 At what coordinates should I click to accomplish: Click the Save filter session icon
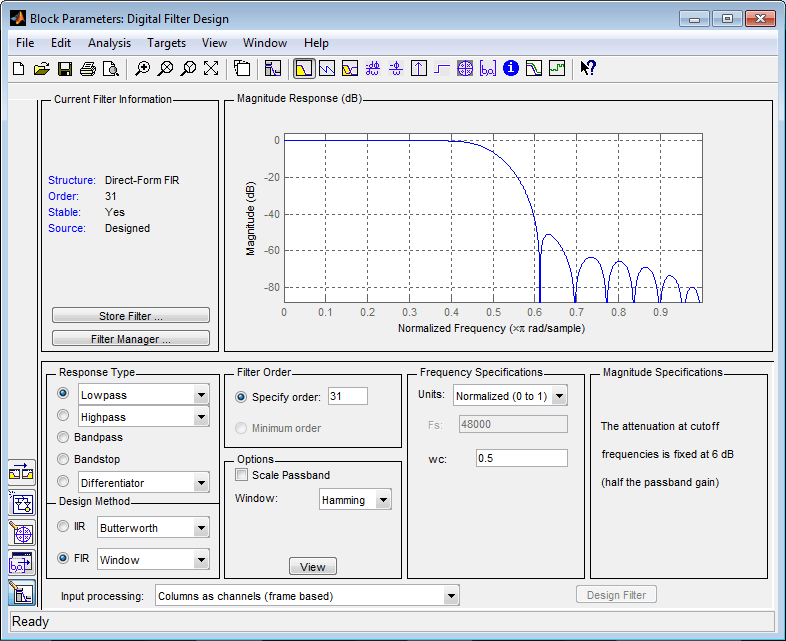click(64, 69)
